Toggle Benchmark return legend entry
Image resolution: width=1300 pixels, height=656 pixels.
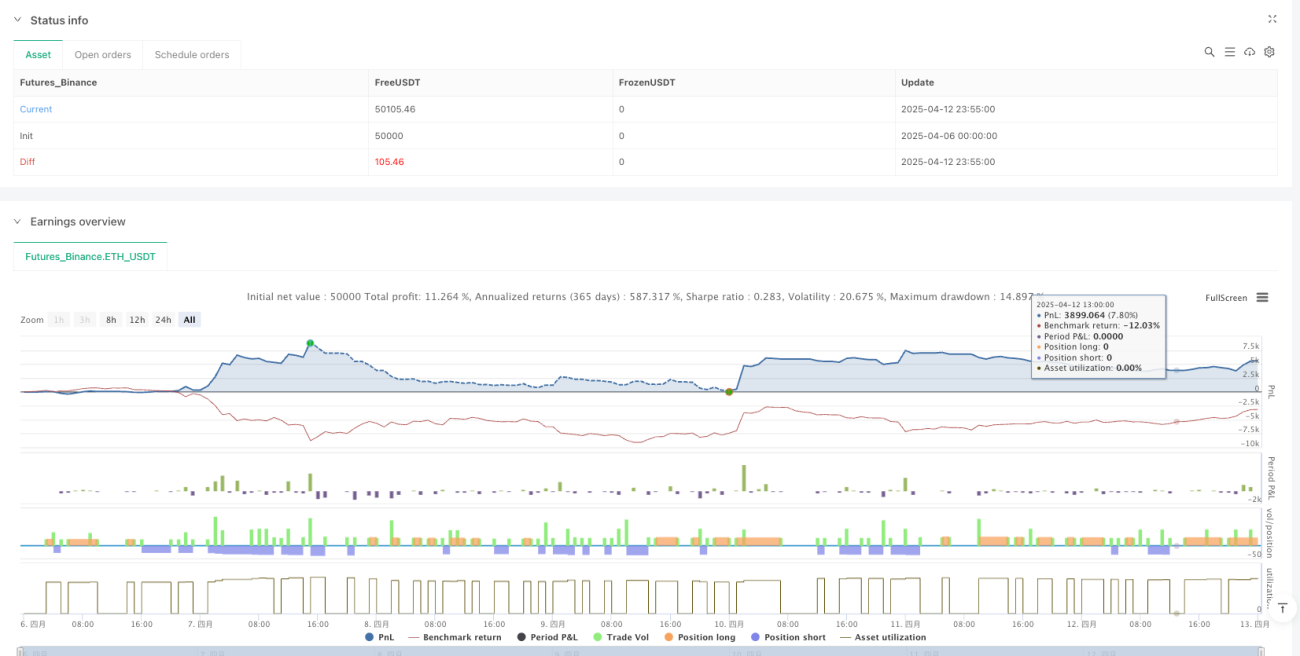point(456,637)
